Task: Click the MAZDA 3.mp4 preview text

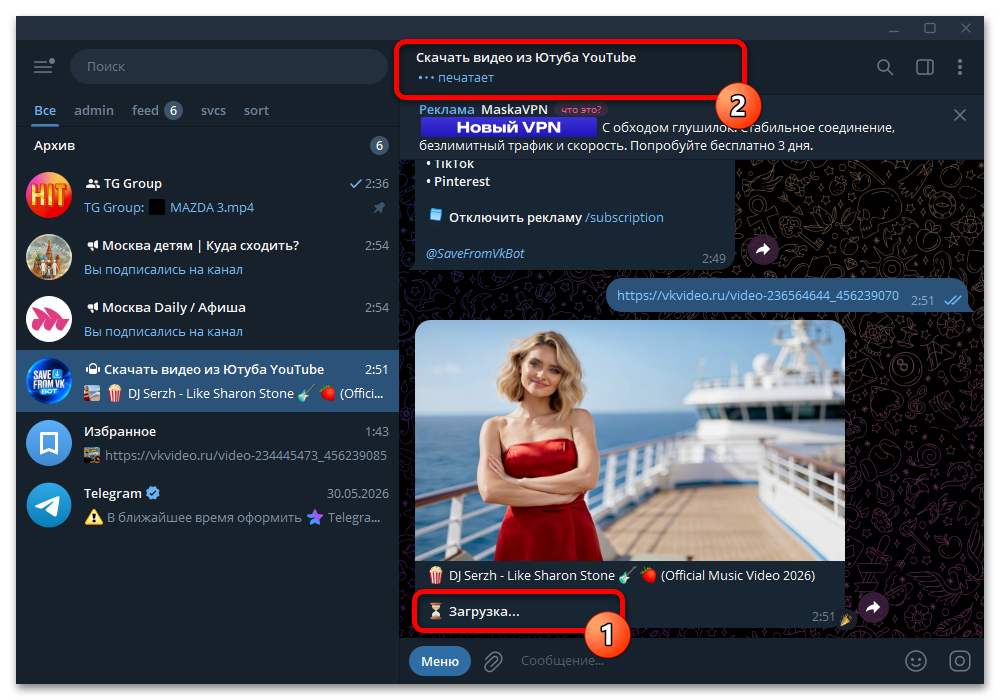Action: (x=212, y=208)
